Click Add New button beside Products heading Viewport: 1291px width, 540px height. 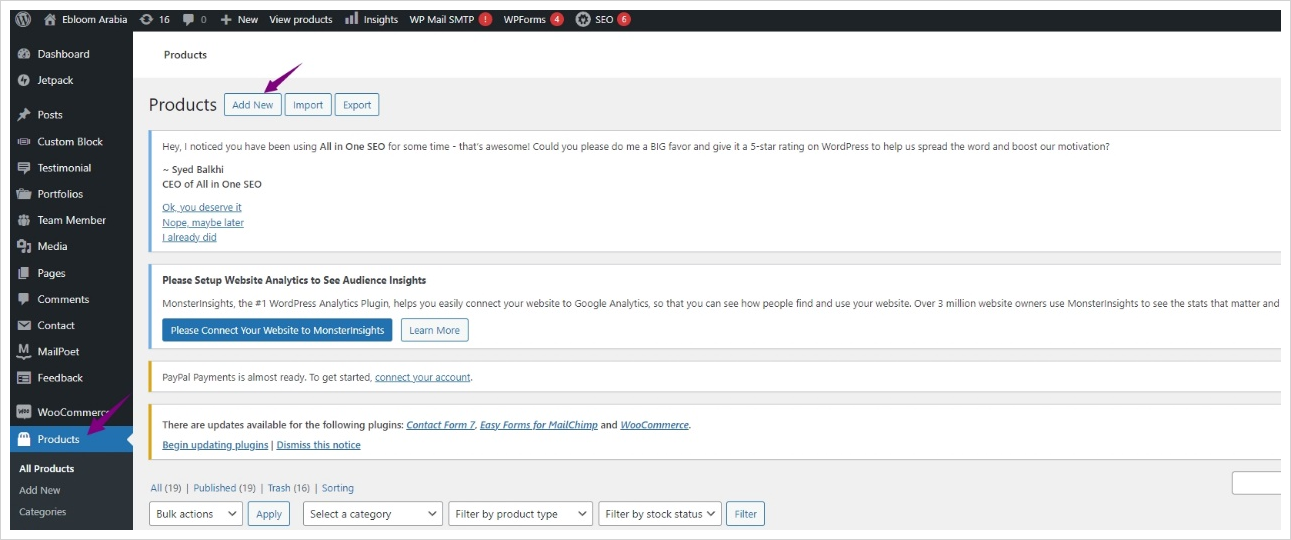pyautogui.click(x=253, y=105)
